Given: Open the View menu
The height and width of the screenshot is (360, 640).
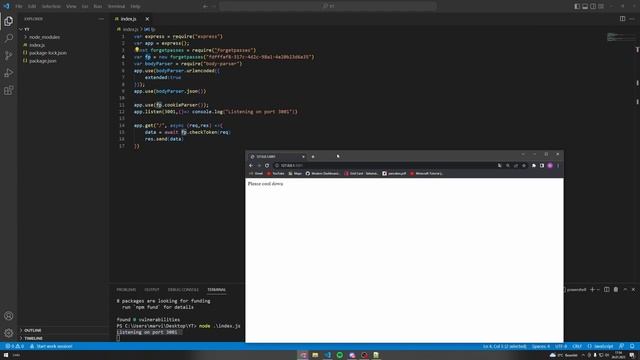Looking at the screenshot, I should pos(71,6).
